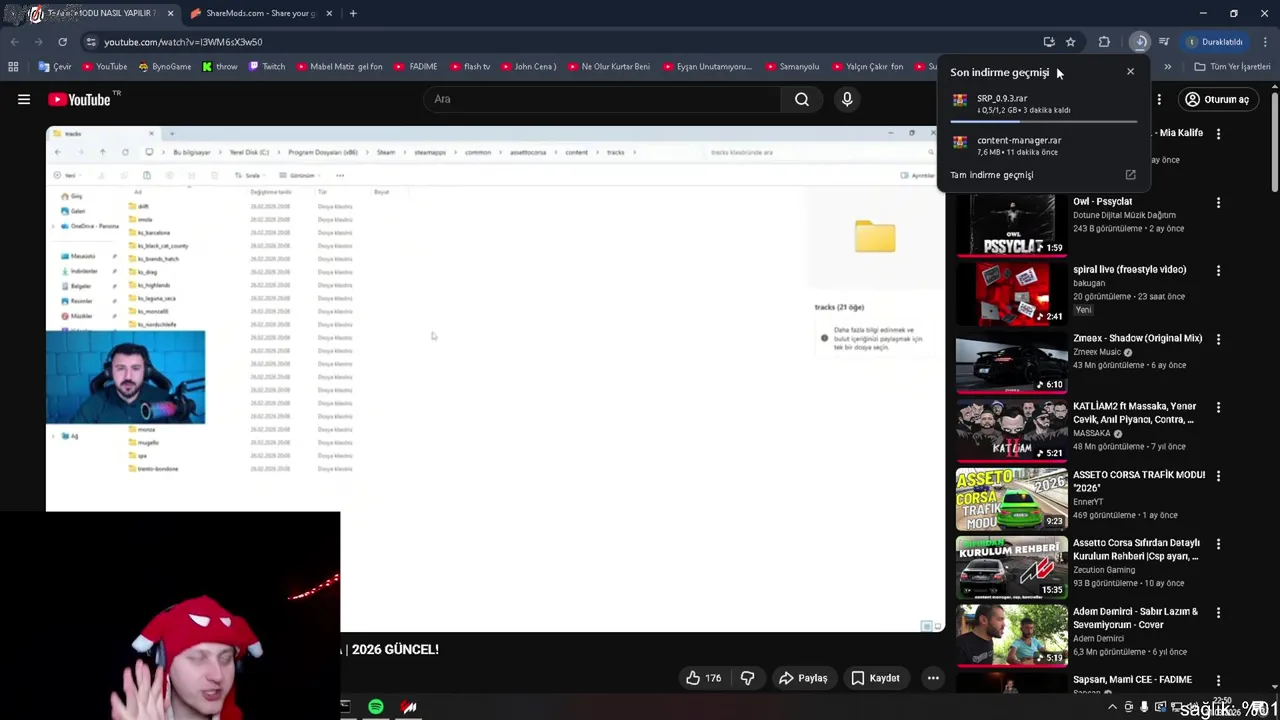The height and width of the screenshot is (720, 1280).
Task: Open the 'Twitch' bookmark
Action: tap(267, 67)
